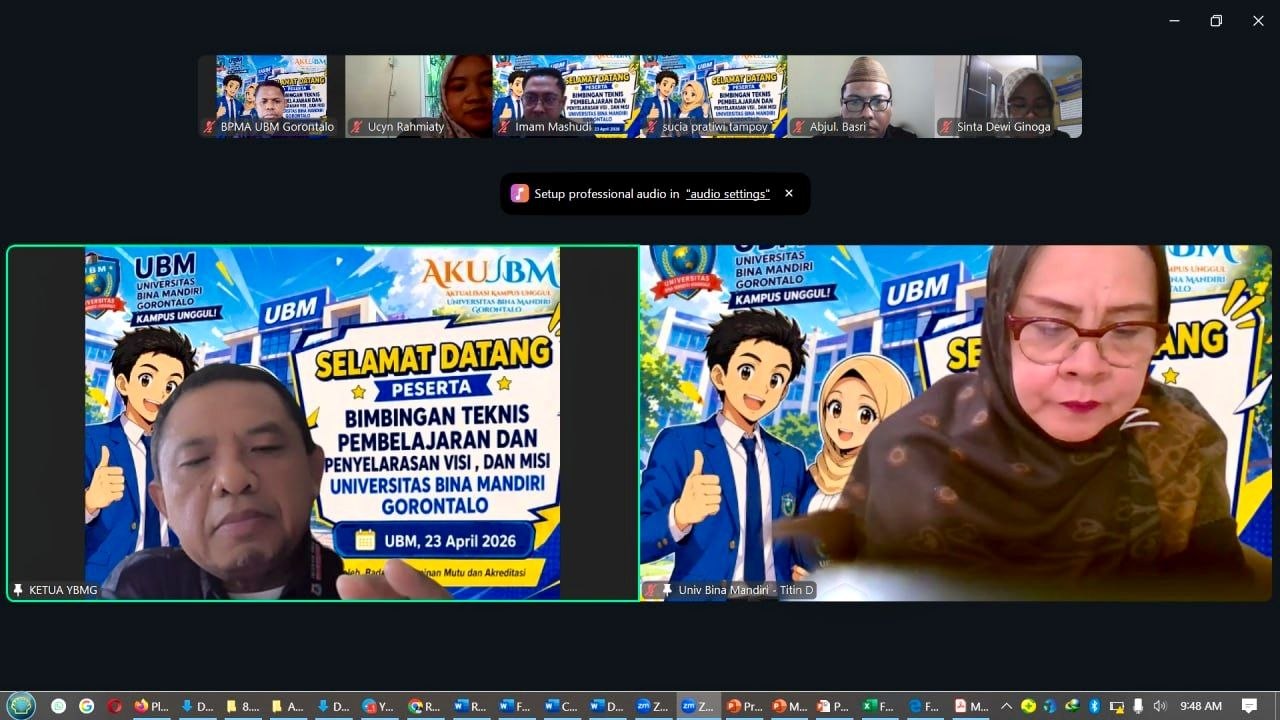Screen dimensions: 1280x720
Task: Switch to Word document labeled R...
Action: pyautogui.click(x=470, y=706)
